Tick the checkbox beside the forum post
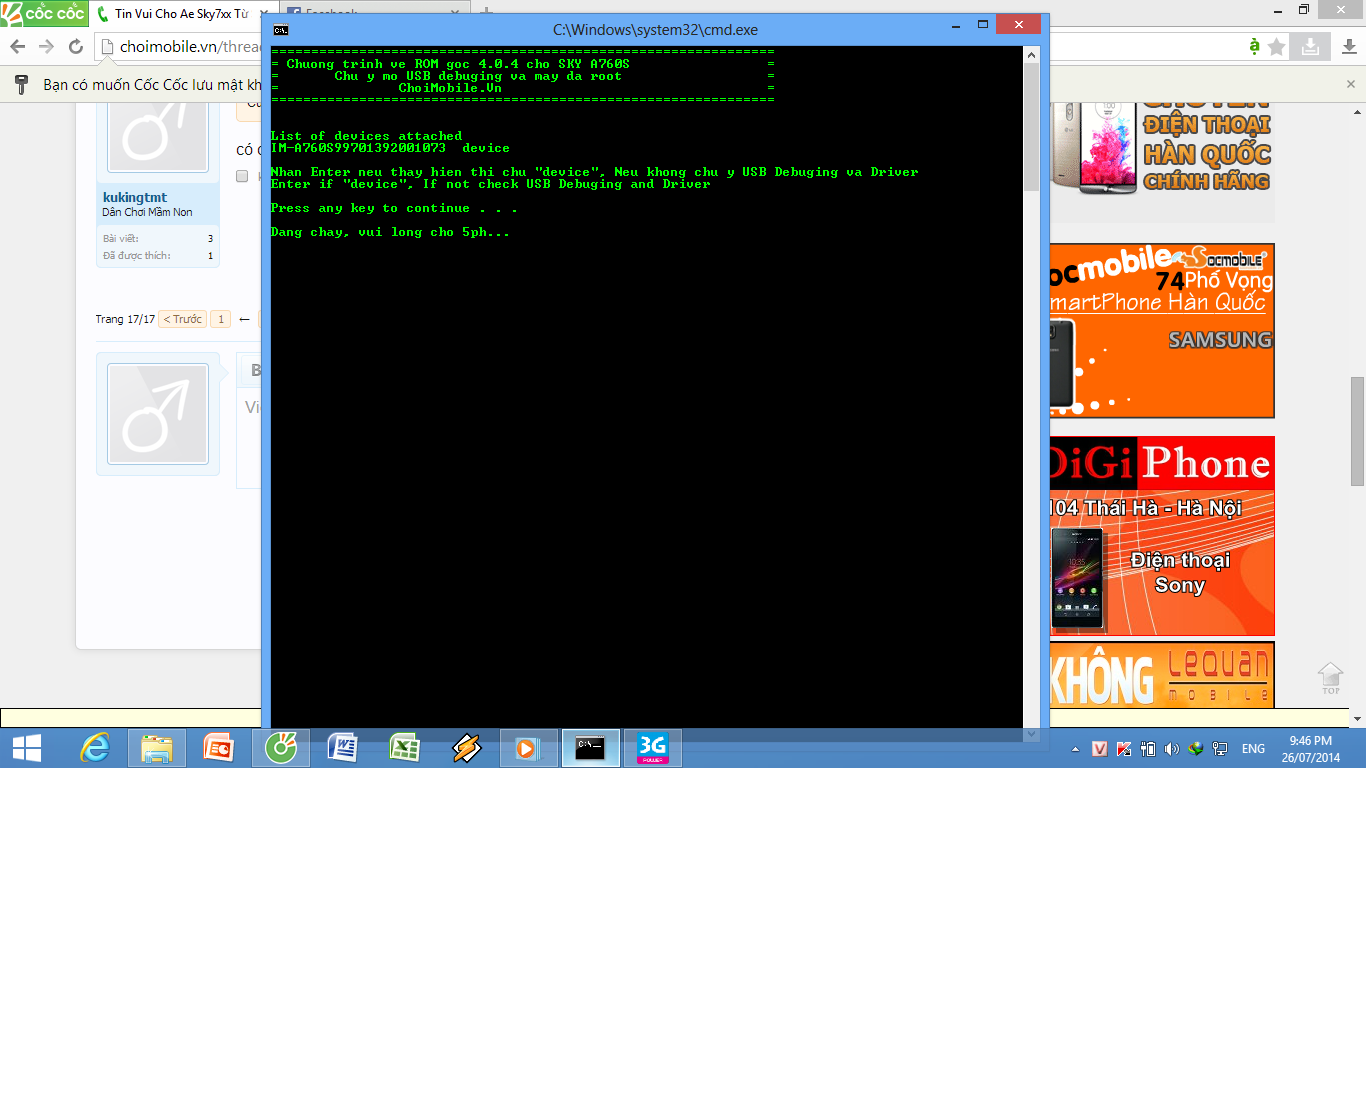Image resolution: width=1366 pixels, height=1114 pixels. coord(242,176)
